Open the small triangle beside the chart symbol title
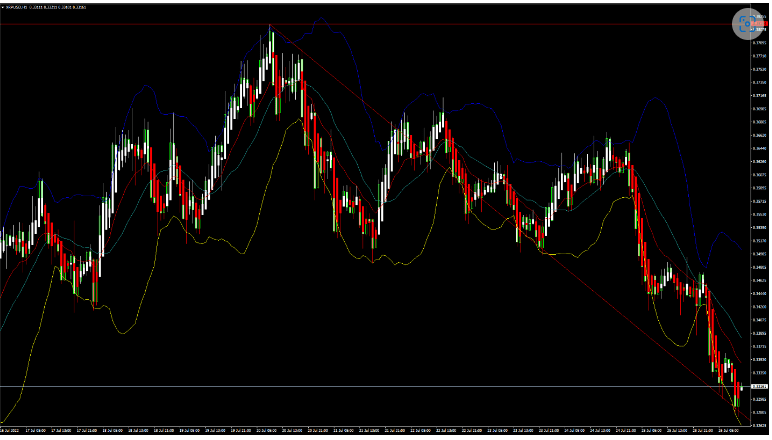The height and width of the screenshot is (440, 772). coord(2,7)
